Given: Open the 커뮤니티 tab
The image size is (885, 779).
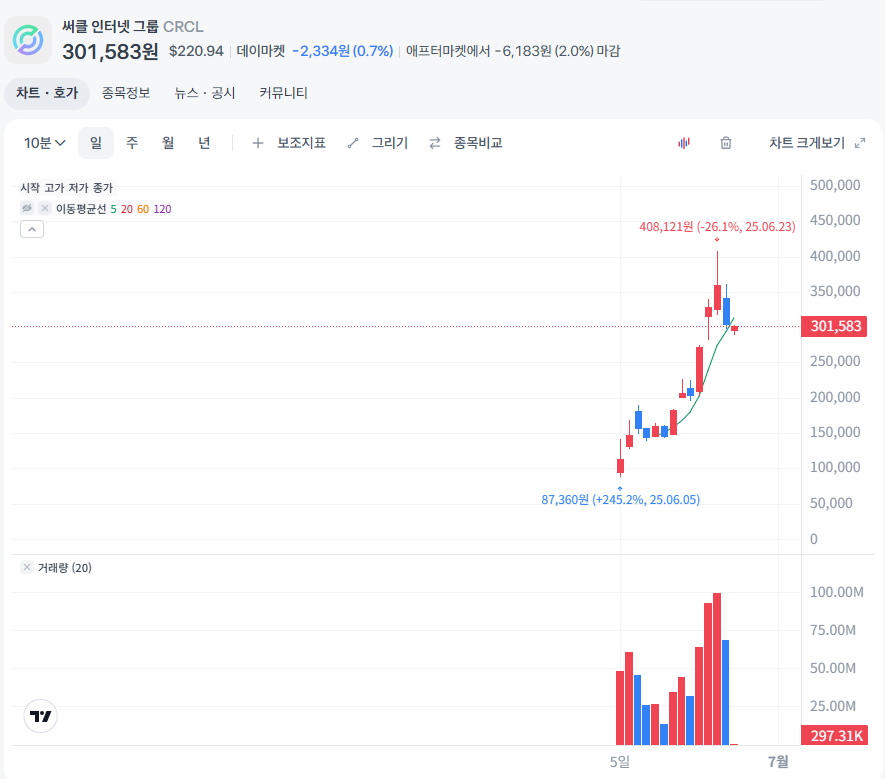Looking at the screenshot, I should 283,93.
